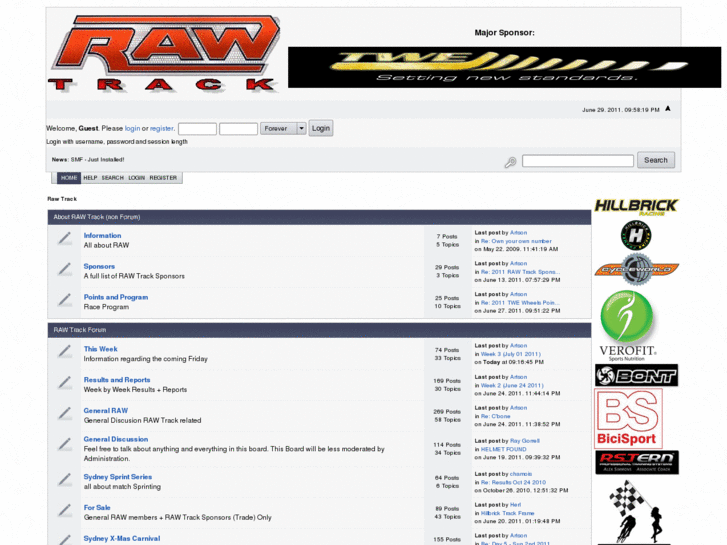Click the pencil icon beside Sydney Sprint Series
Screen dimensions: 727x545
tap(65, 480)
